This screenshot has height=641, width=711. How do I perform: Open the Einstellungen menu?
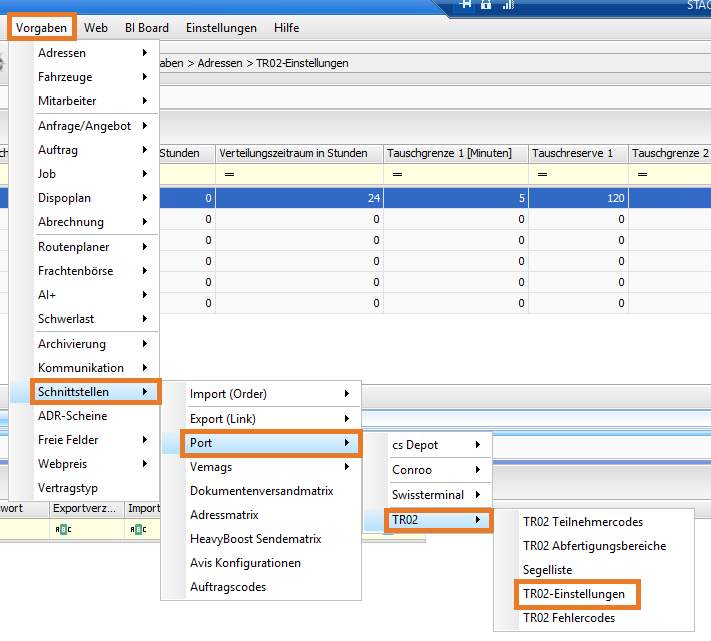coord(221,28)
